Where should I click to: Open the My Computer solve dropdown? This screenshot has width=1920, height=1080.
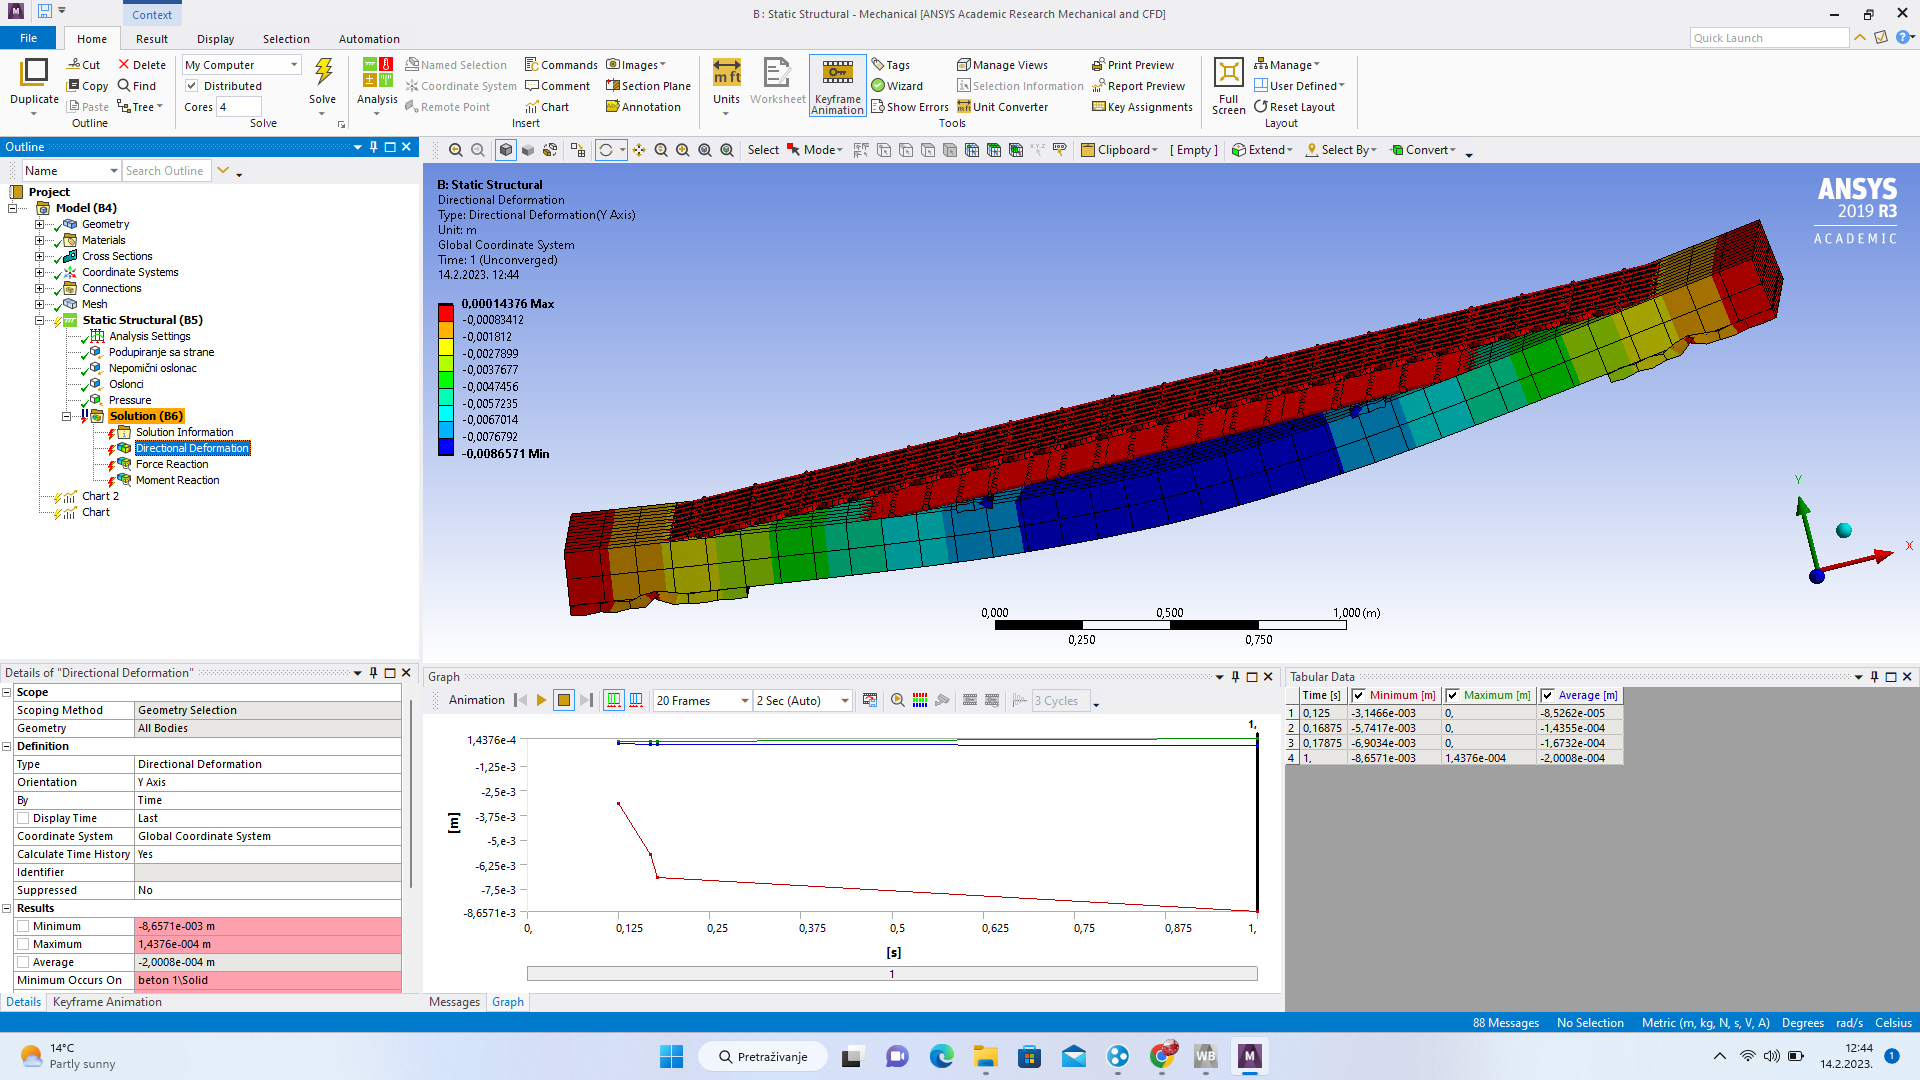click(x=242, y=65)
